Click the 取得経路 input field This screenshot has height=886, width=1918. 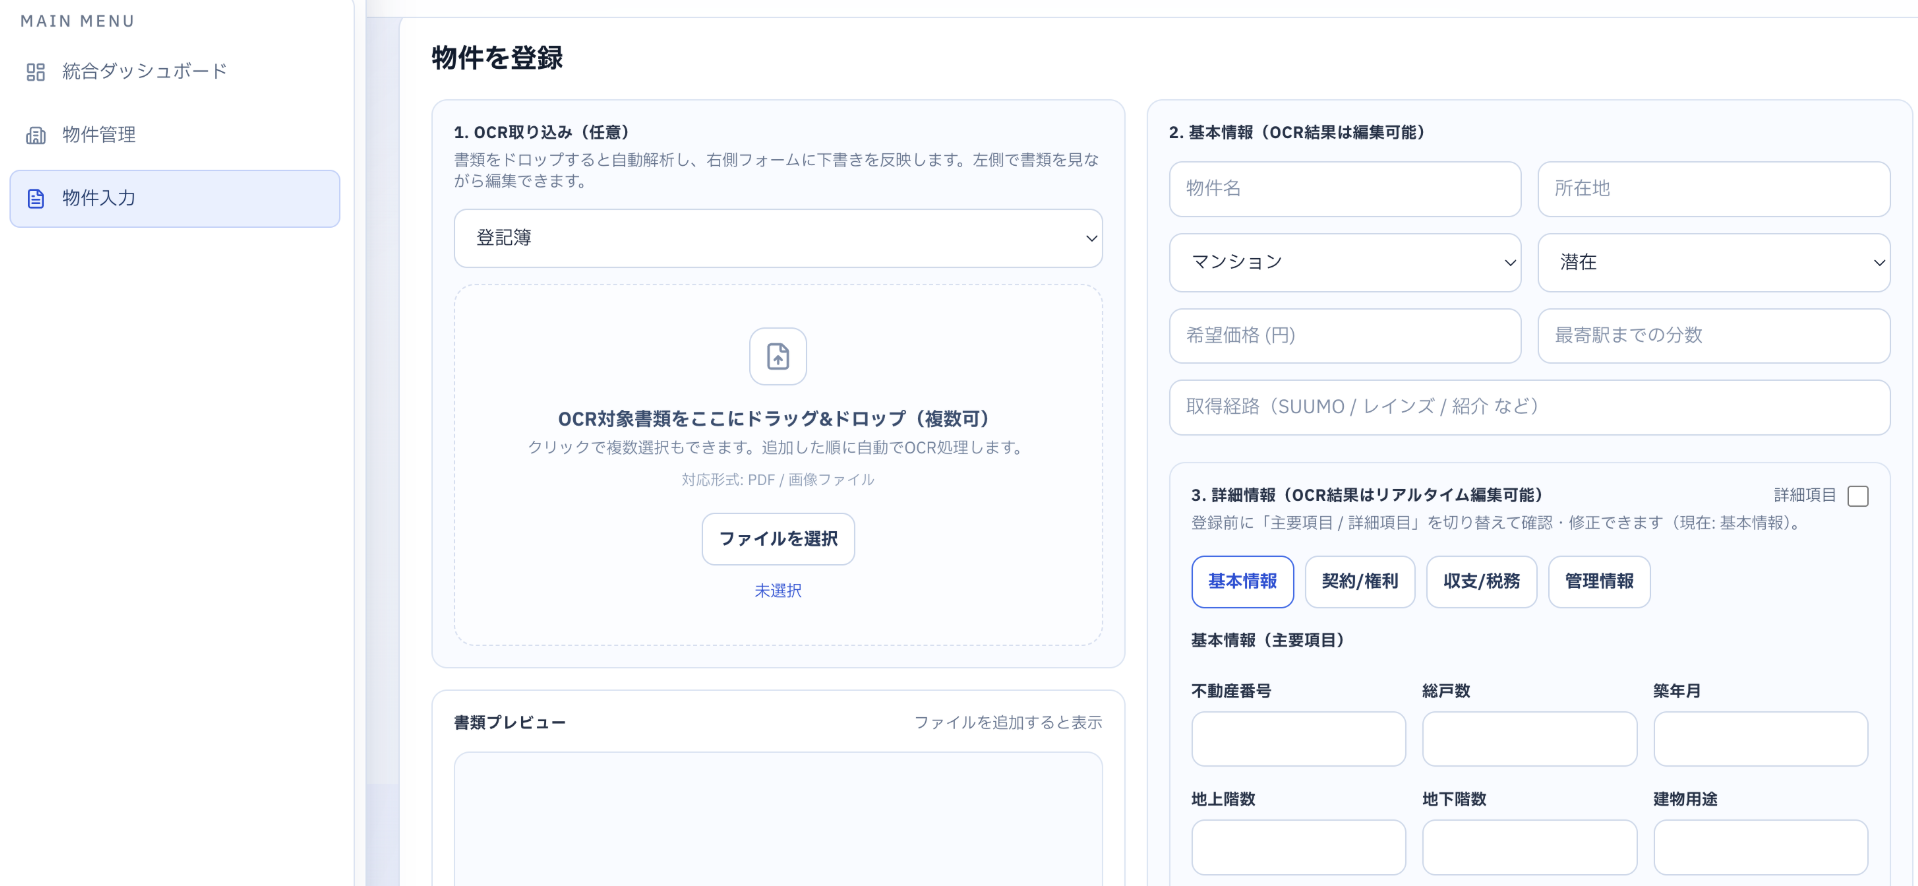point(1530,407)
